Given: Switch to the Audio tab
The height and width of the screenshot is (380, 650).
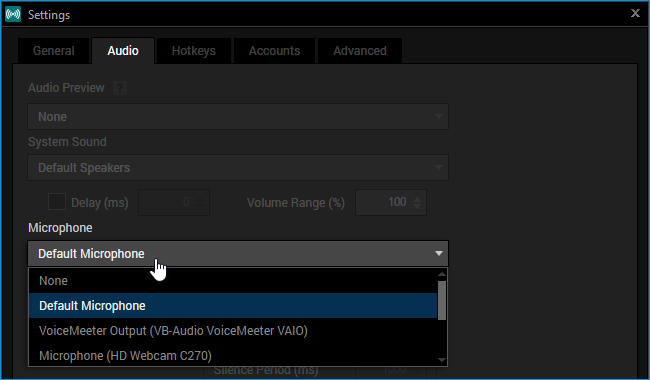Looking at the screenshot, I should (123, 51).
